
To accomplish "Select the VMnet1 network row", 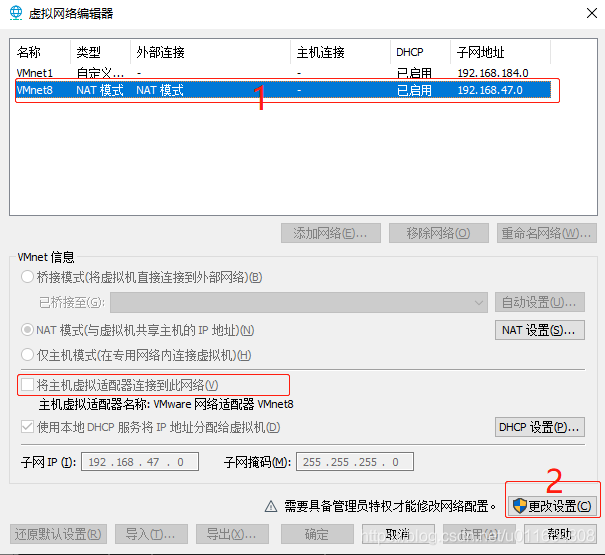I will [283, 73].
